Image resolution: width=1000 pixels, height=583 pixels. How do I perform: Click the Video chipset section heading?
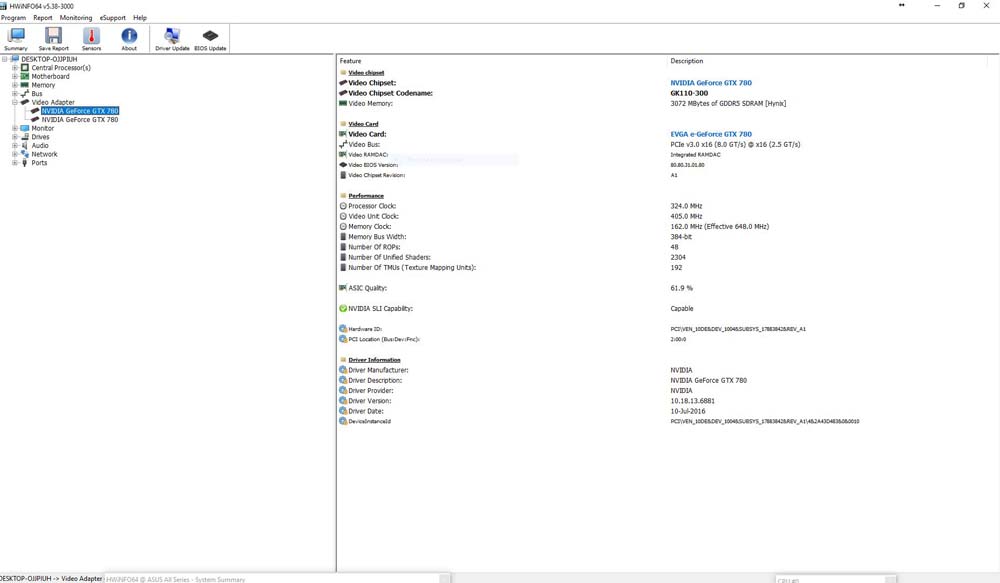point(366,73)
